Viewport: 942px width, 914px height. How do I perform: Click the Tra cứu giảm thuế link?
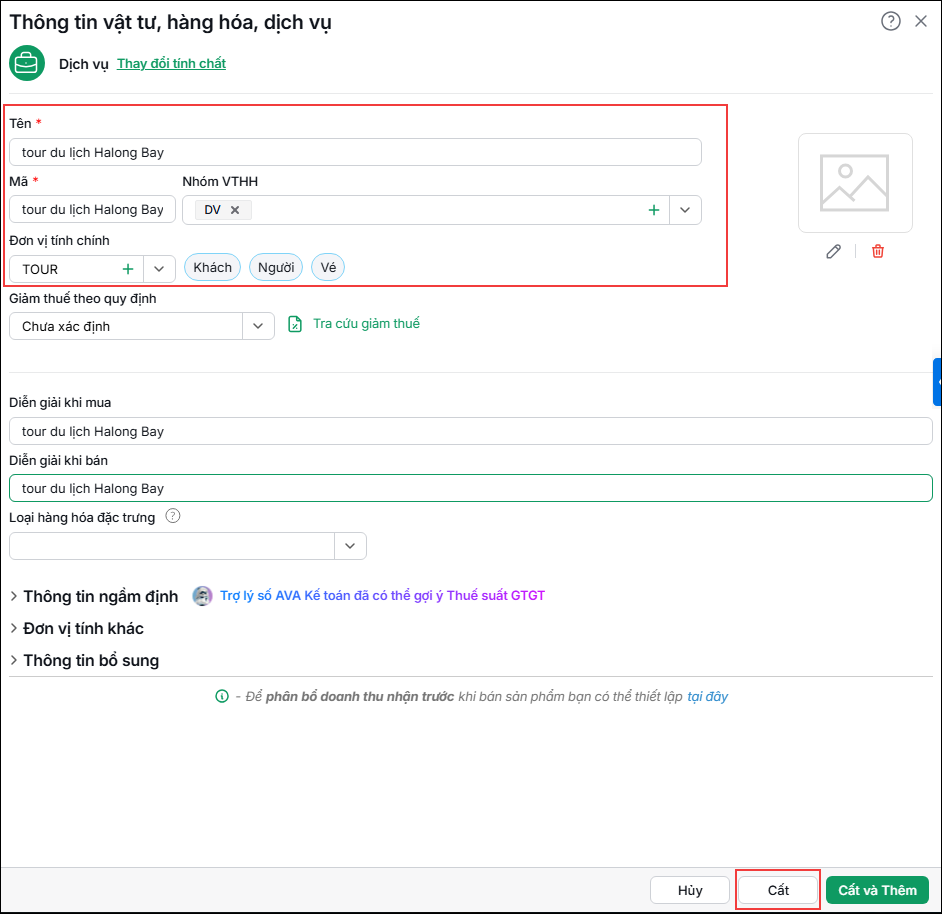[x=366, y=323]
